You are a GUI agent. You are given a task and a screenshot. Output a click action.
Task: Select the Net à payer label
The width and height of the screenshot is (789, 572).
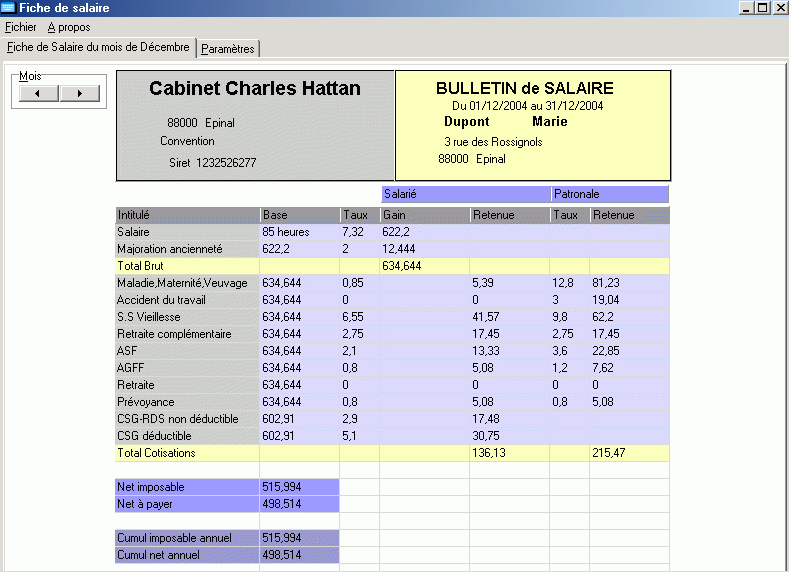point(187,504)
